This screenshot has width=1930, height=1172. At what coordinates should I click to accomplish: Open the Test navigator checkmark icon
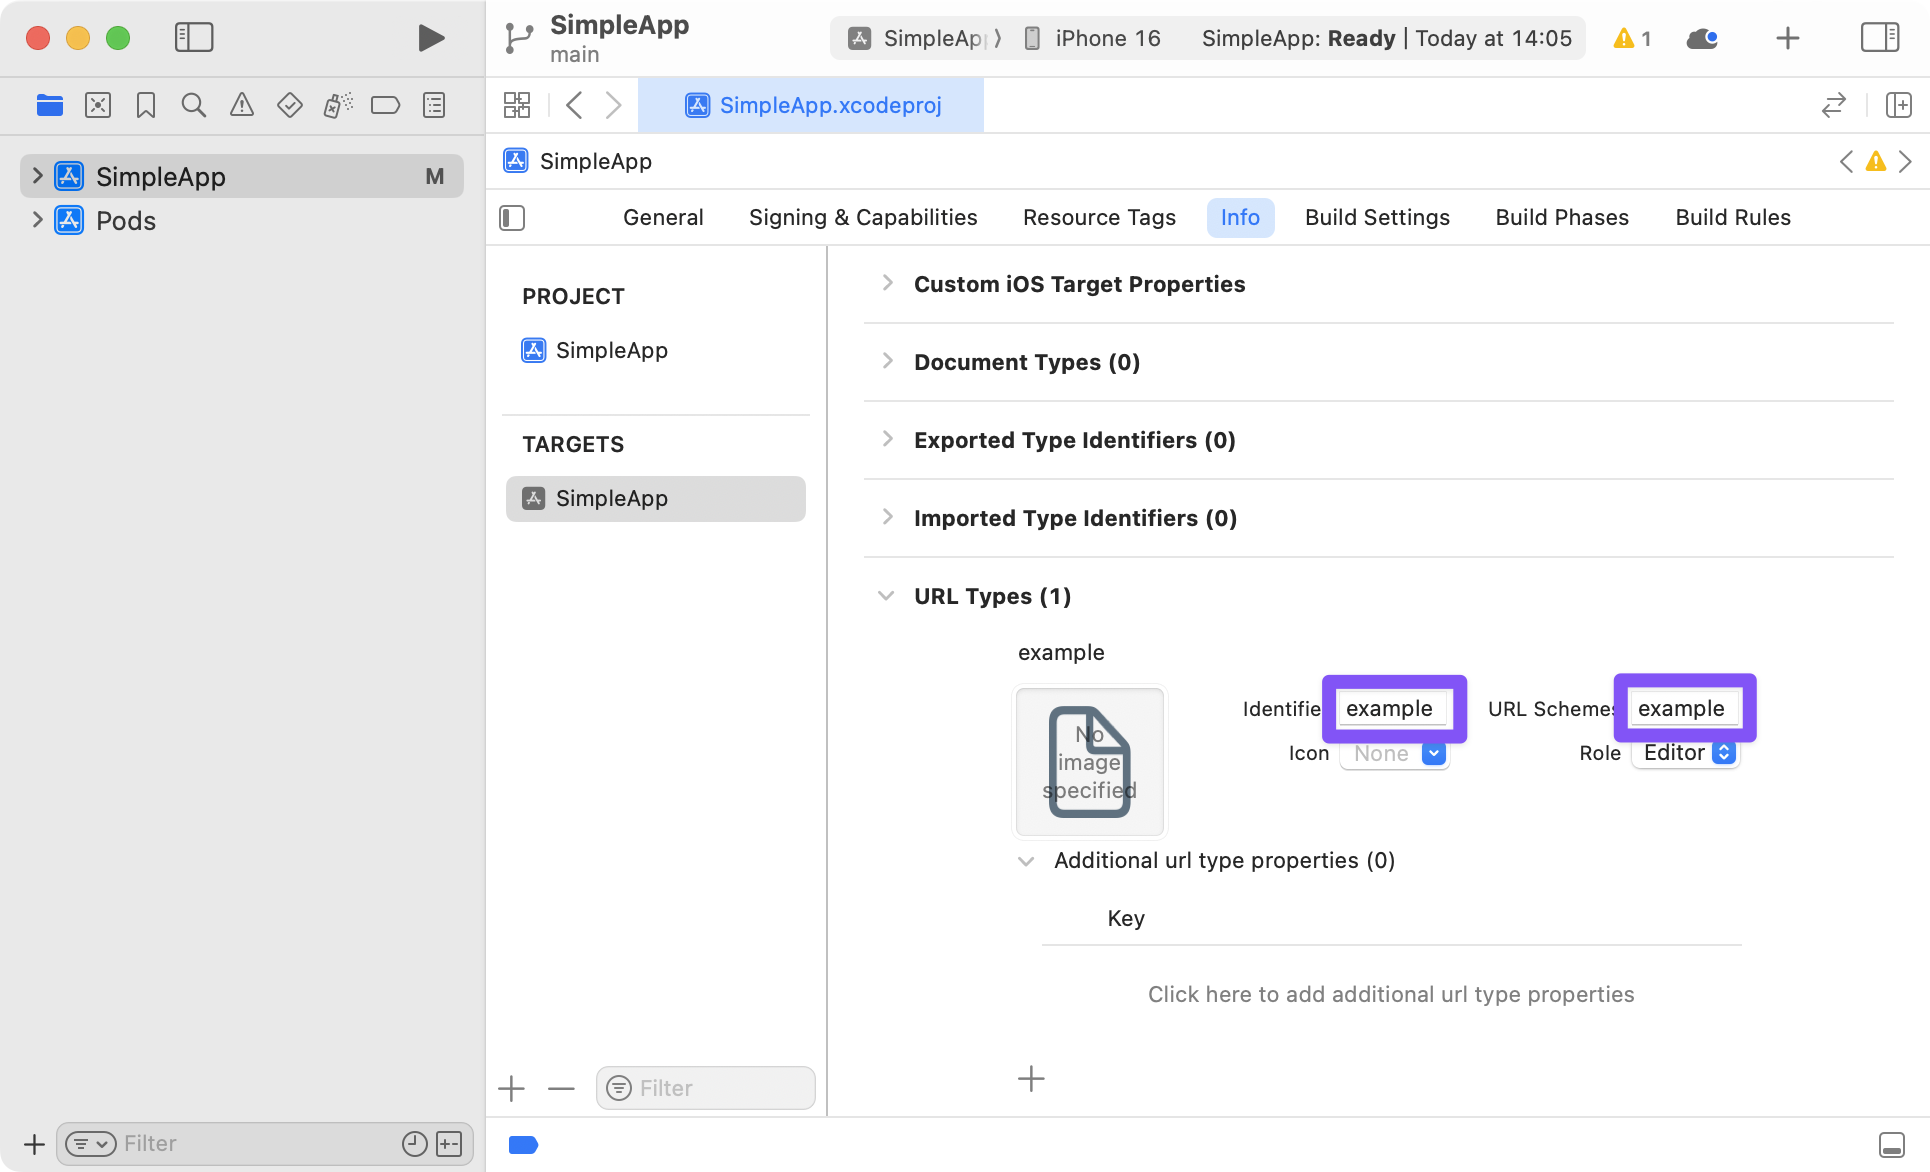pyautogui.click(x=289, y=104)
